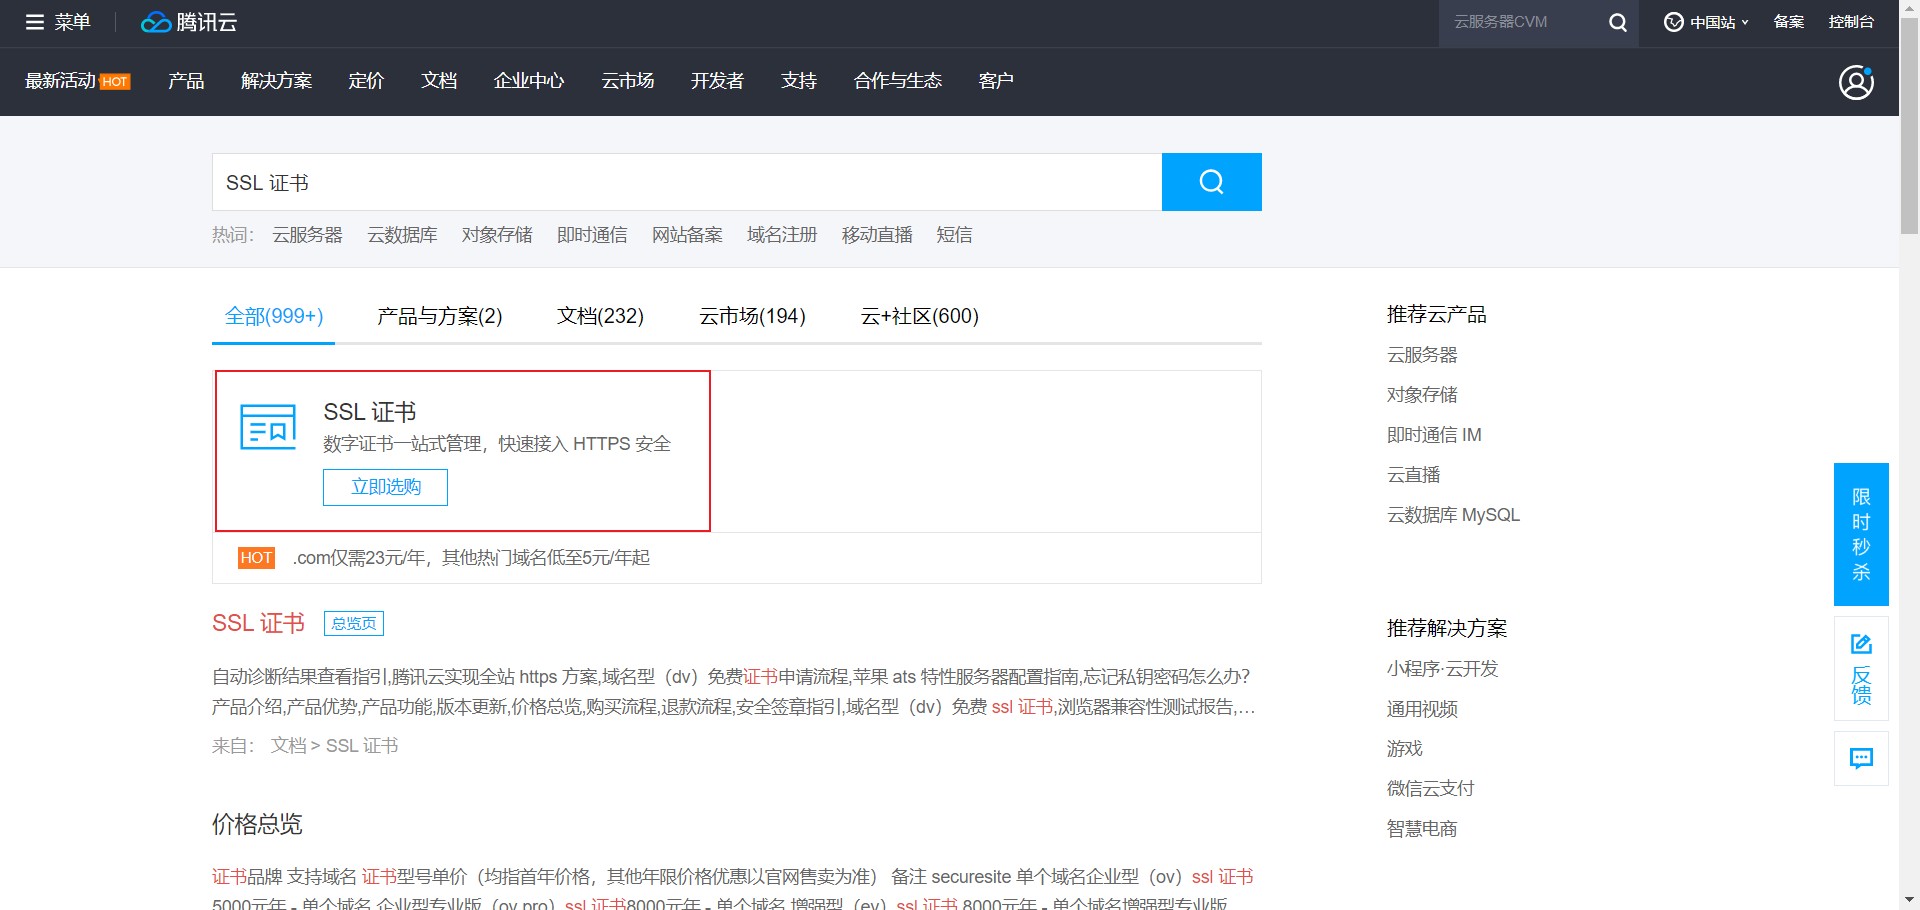Viewport: 1920px width, 910px height.
Task: Click the .com仅需23元/年 promo text
Action: (x=471, y=558)
